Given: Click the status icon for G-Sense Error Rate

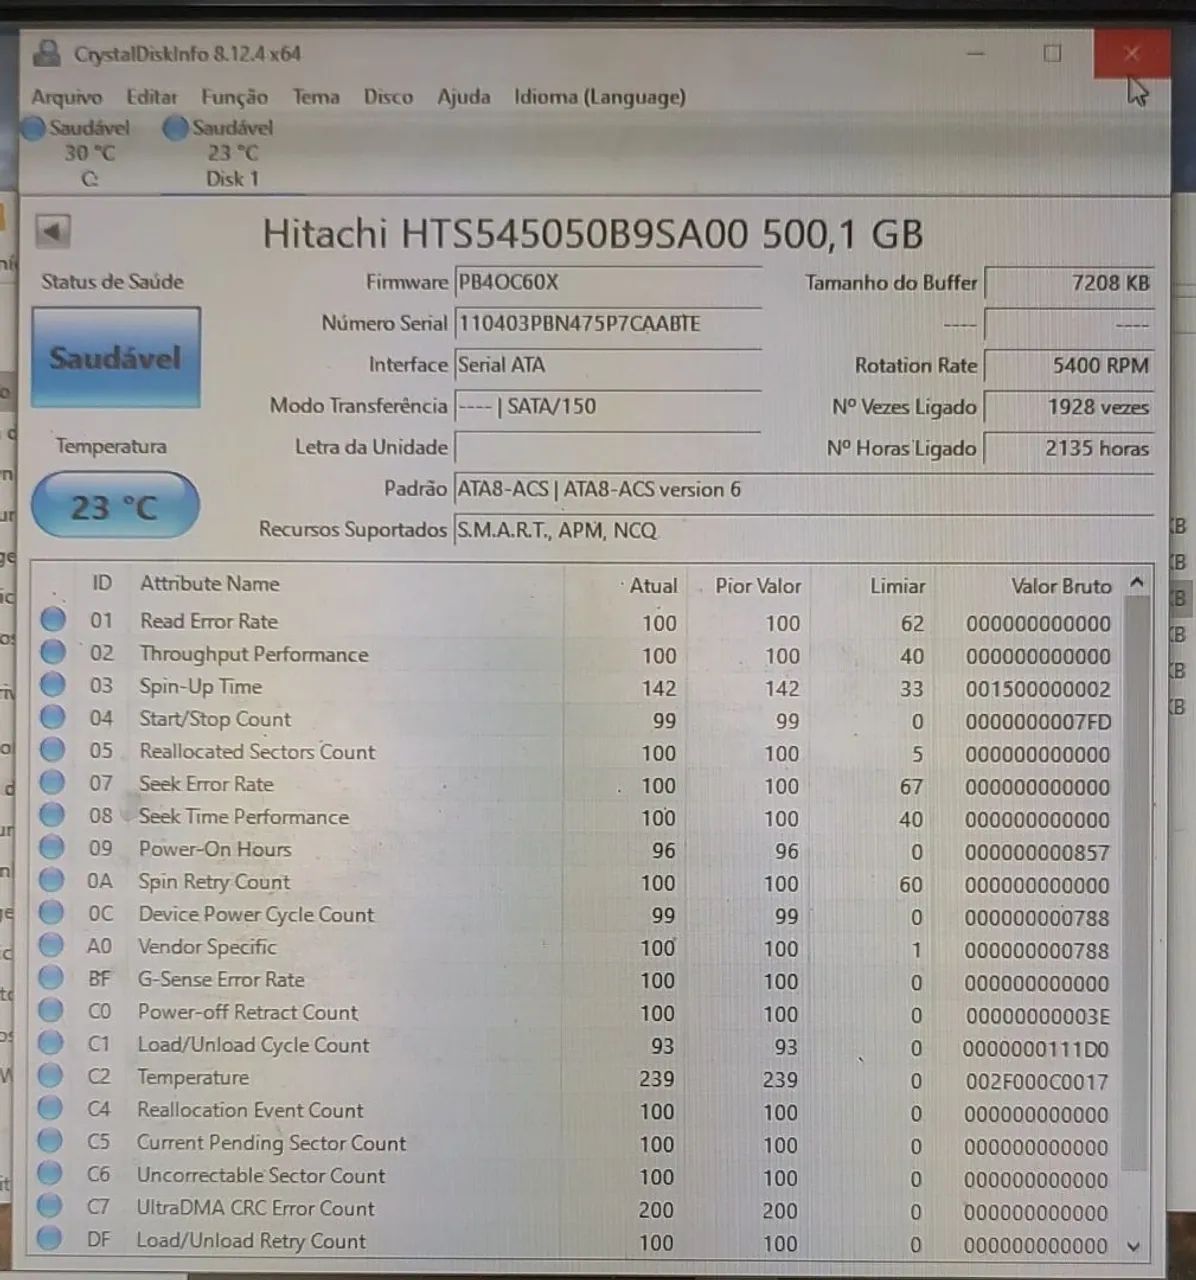Looking at the screenshot, I should (51, 978).
